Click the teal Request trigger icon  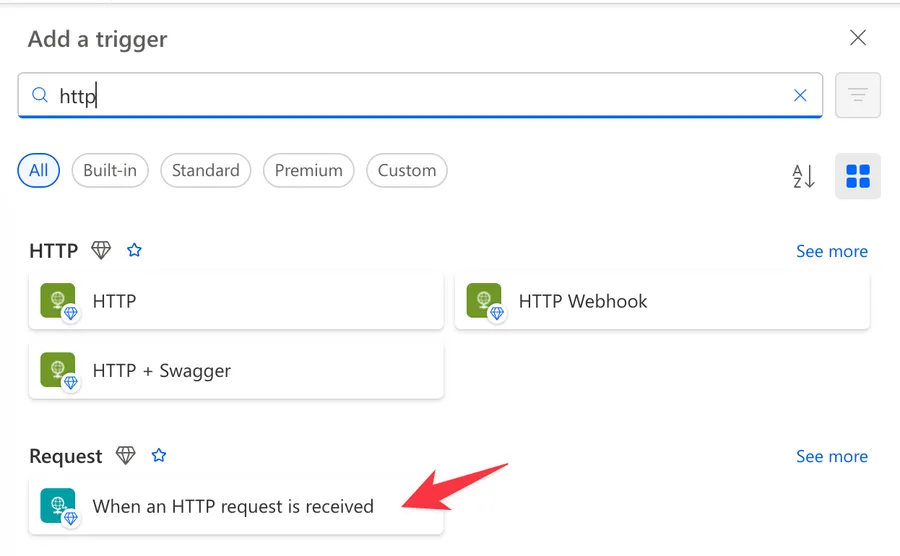[58, 506]
